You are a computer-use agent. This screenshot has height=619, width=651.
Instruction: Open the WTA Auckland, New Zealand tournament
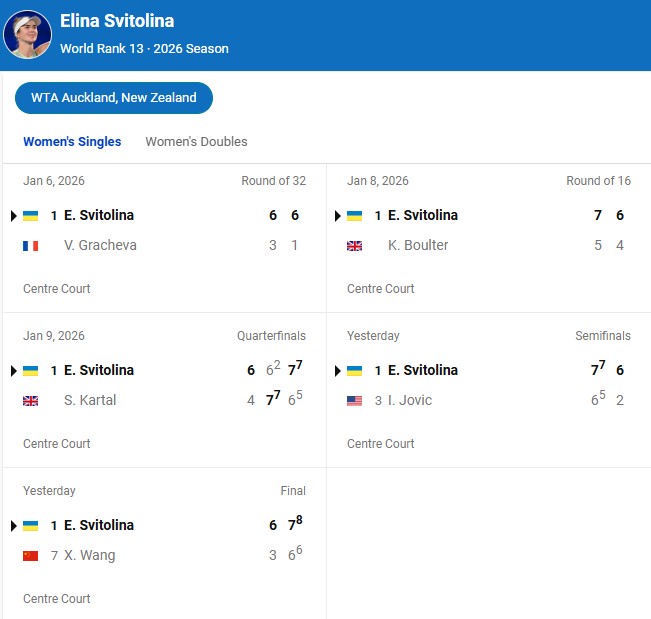point(114,98)
